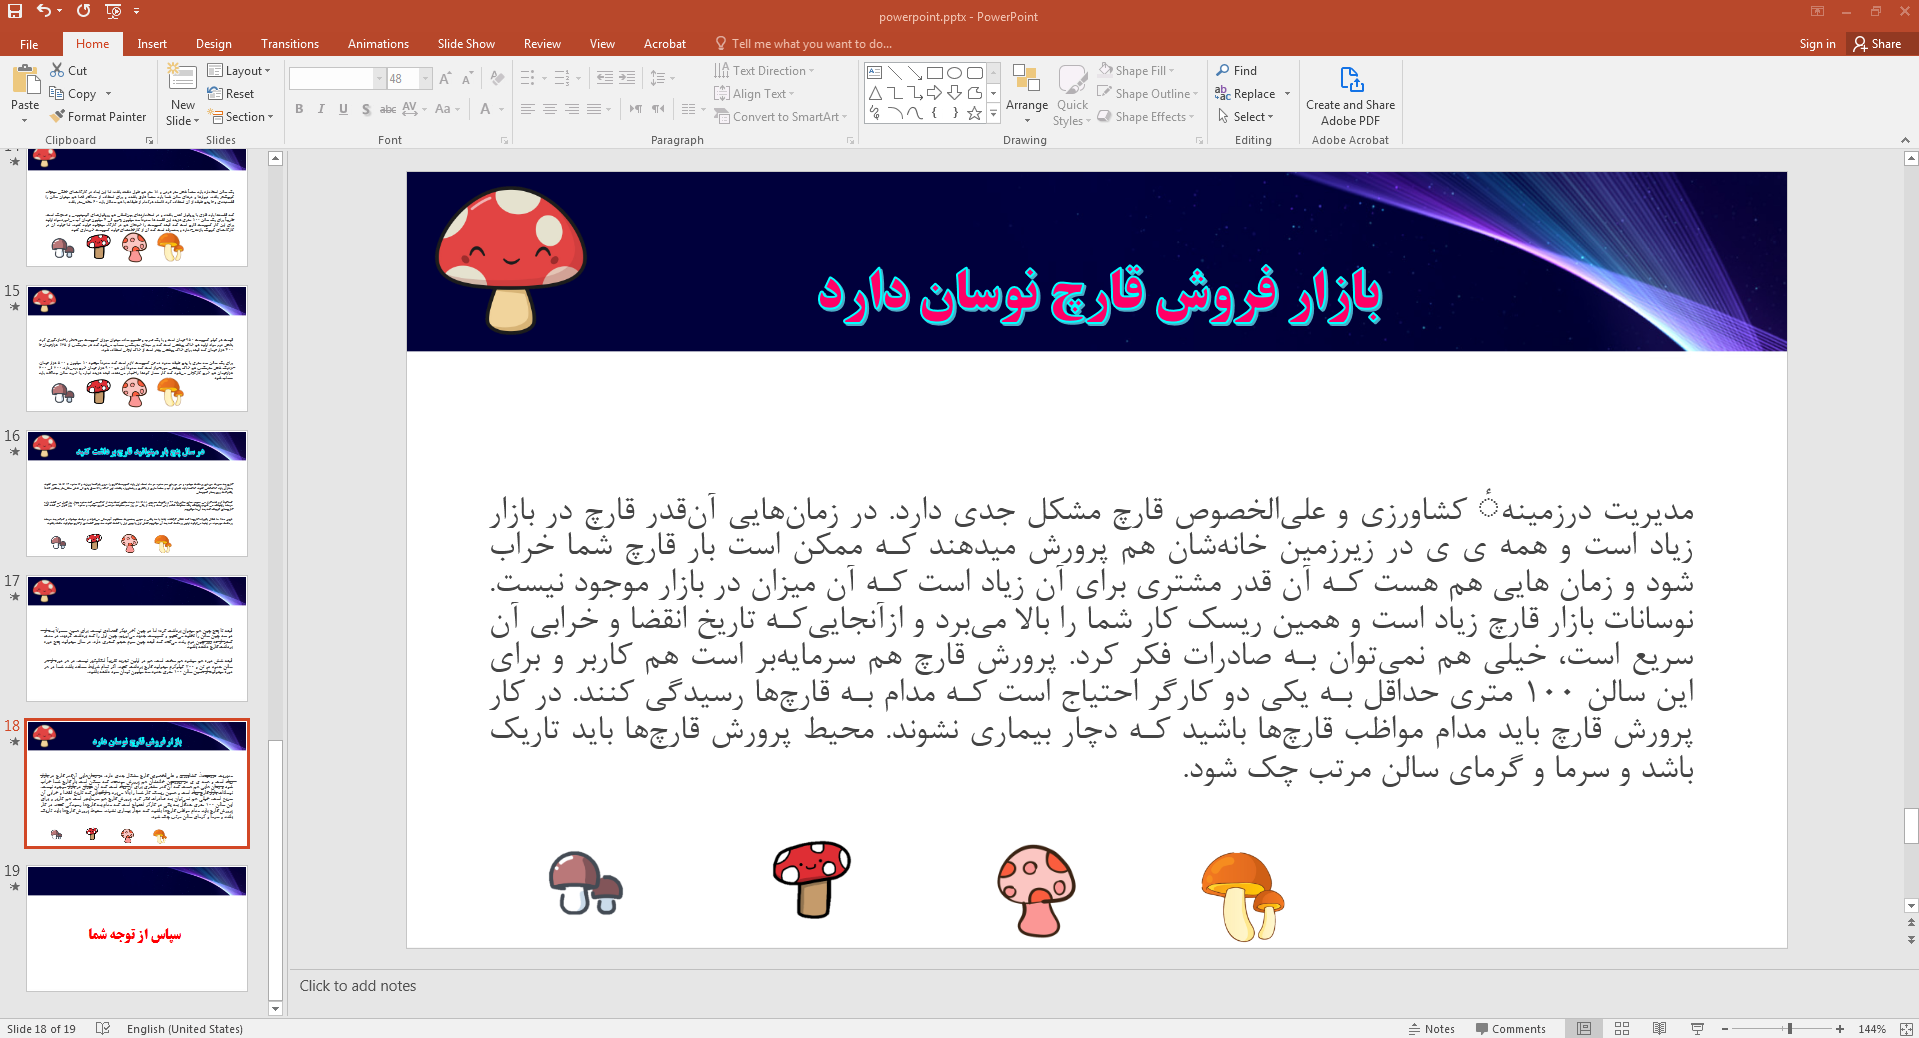Click zoom in plus button

(1840, 1029)
